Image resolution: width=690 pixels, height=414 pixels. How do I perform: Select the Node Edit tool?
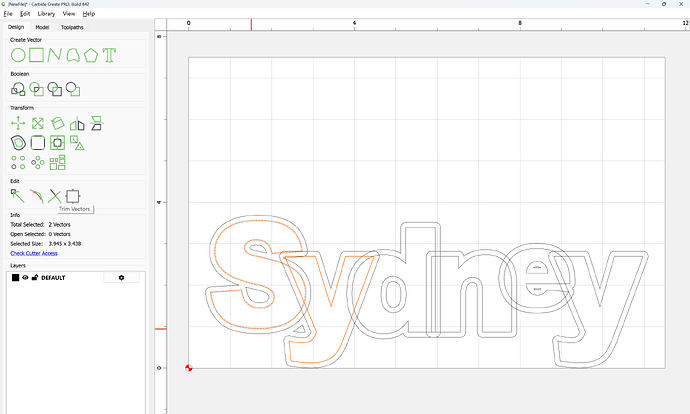pos(17,195)
